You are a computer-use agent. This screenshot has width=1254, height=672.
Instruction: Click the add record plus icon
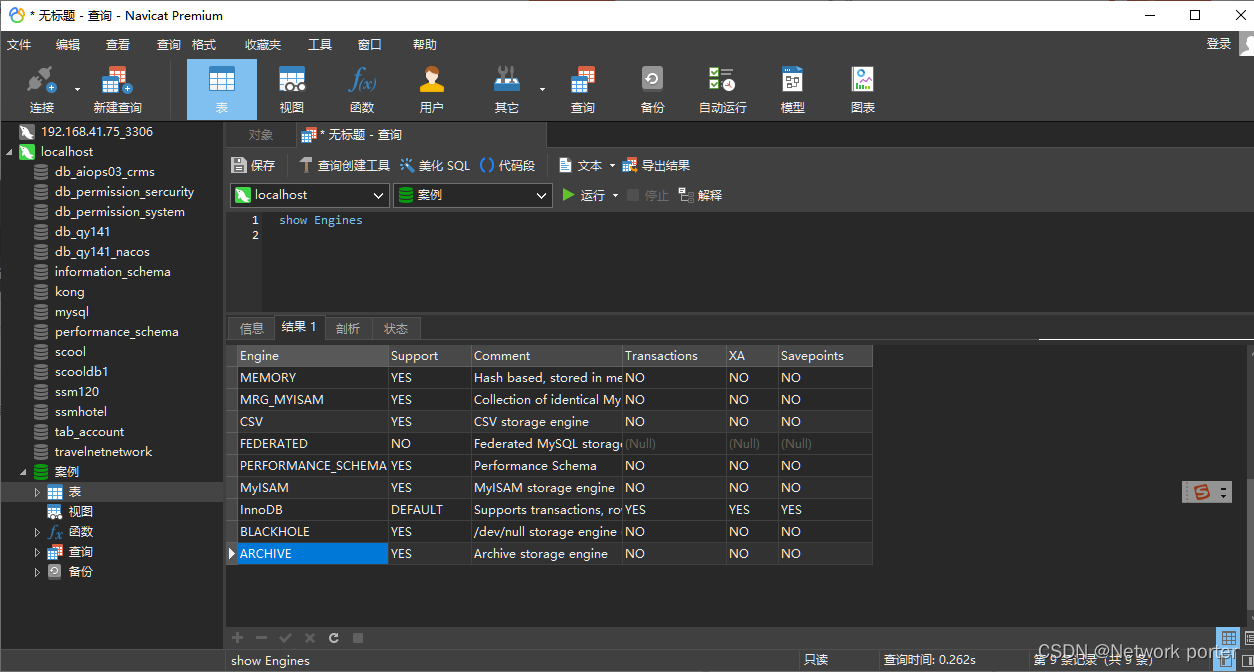(x=237, y=638)
